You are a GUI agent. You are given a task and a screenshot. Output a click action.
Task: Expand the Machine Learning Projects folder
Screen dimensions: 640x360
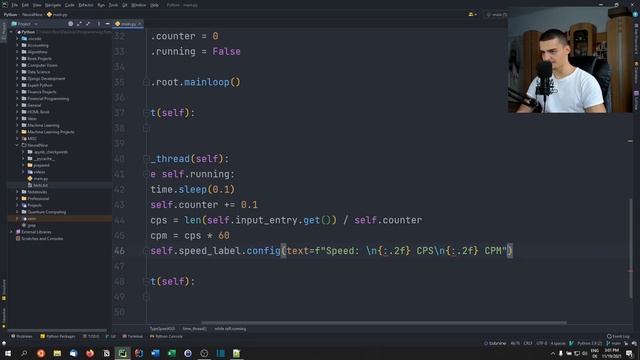click(x=18, y=132)
